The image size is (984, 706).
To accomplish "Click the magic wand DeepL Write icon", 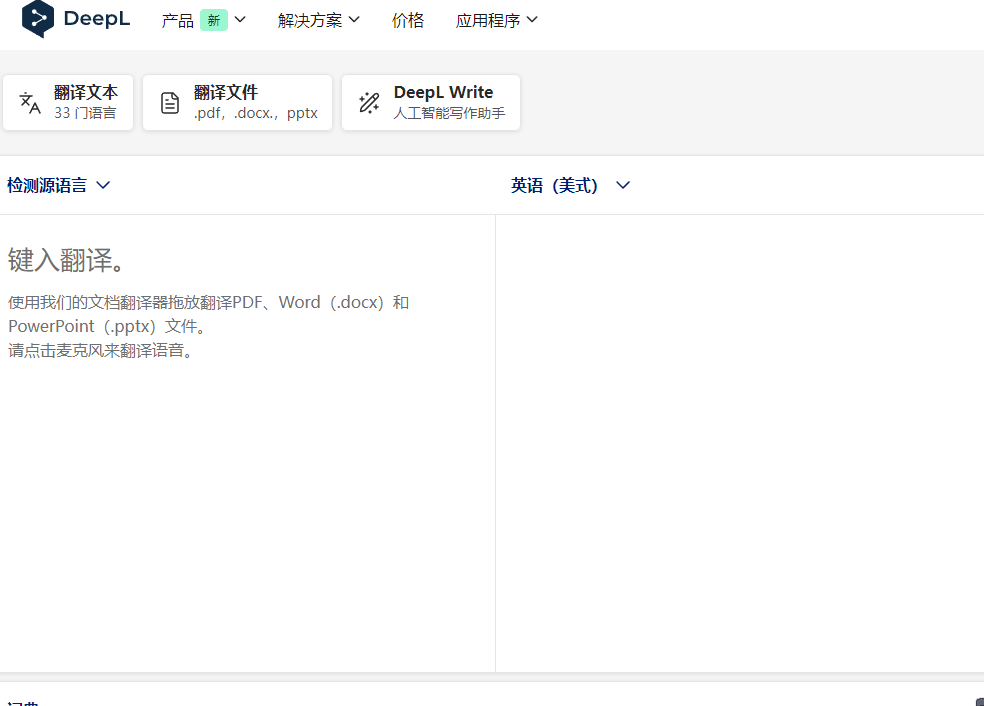I will coord(369,103).
